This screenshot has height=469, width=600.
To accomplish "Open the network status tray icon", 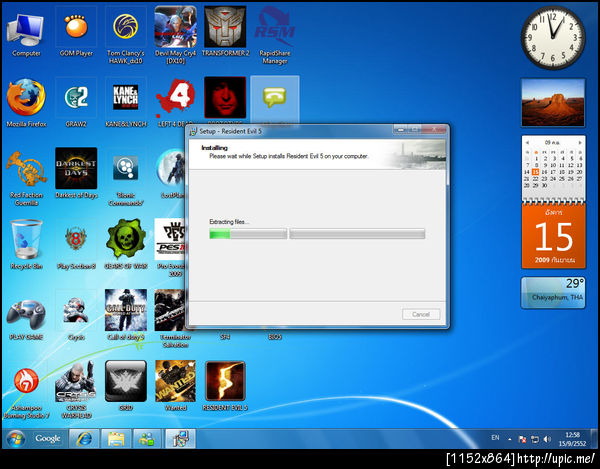I will 535,440.
